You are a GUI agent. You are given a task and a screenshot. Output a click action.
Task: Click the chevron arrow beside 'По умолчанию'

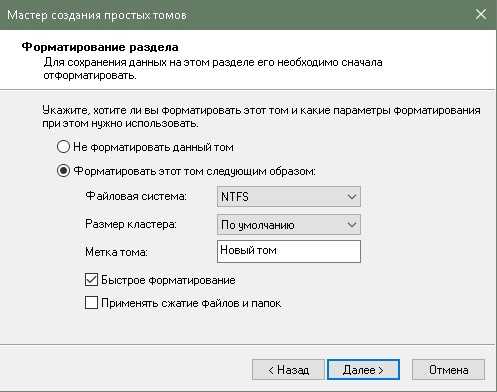351,225
